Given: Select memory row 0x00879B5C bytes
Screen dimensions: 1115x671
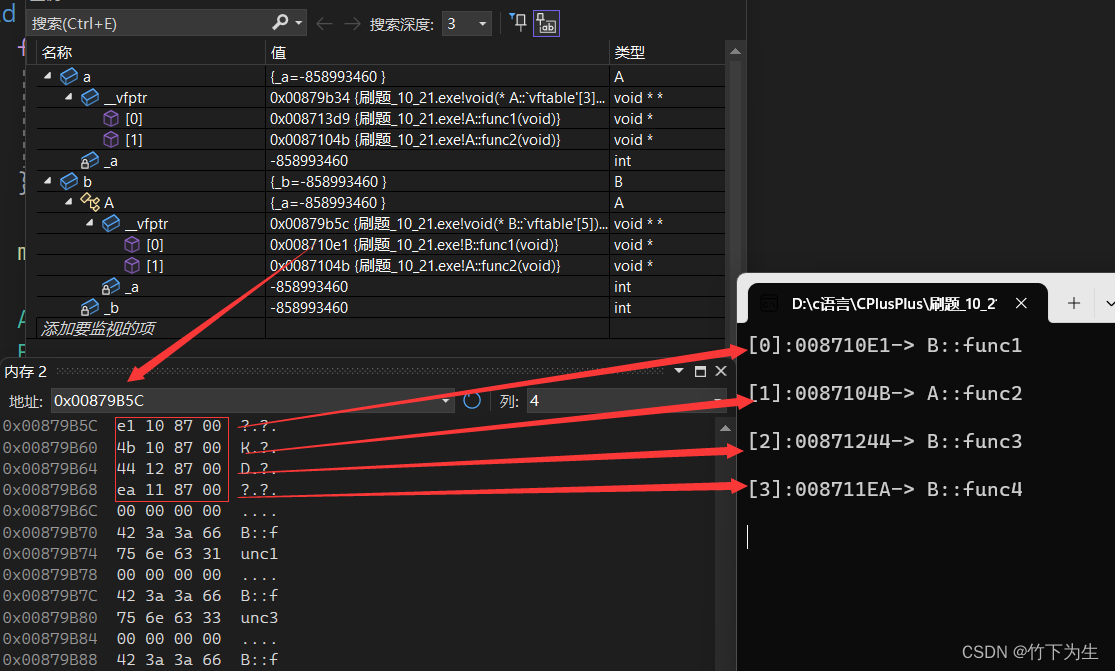Looking at the screenshot, I should coord(169,426).
